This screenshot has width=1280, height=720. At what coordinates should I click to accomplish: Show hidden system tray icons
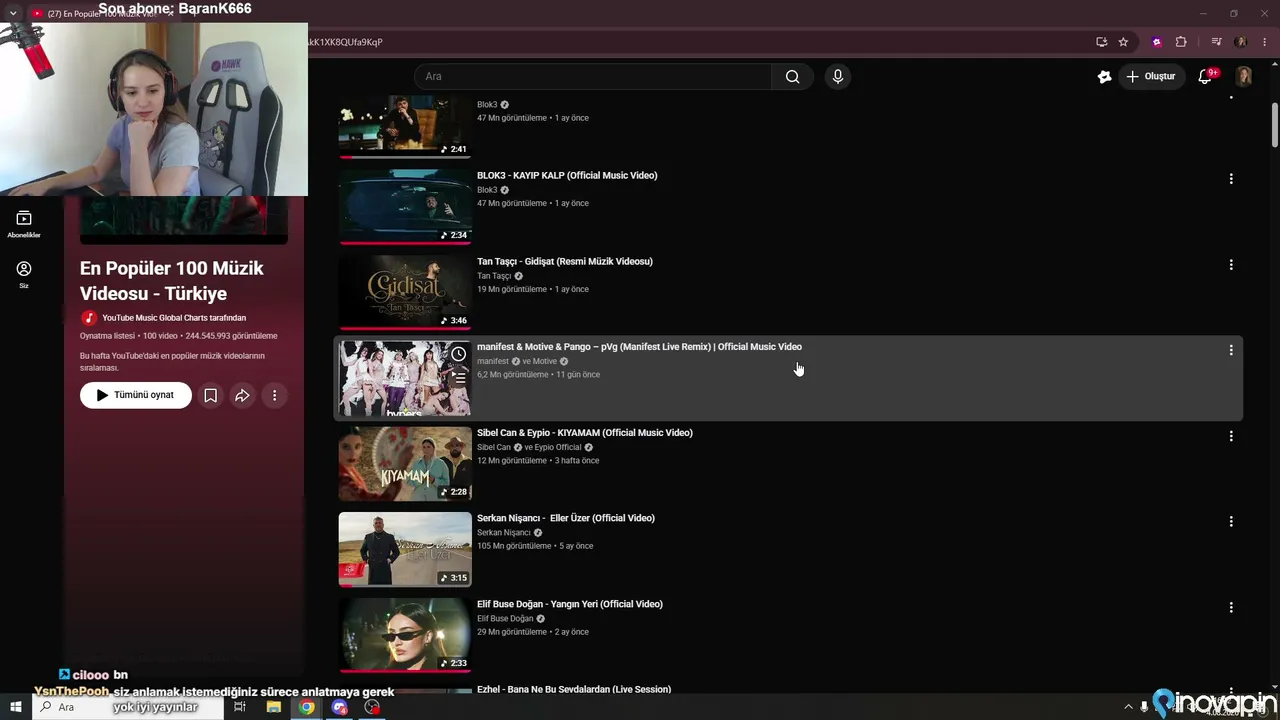pyautogui.click(x=1129, y=707)
